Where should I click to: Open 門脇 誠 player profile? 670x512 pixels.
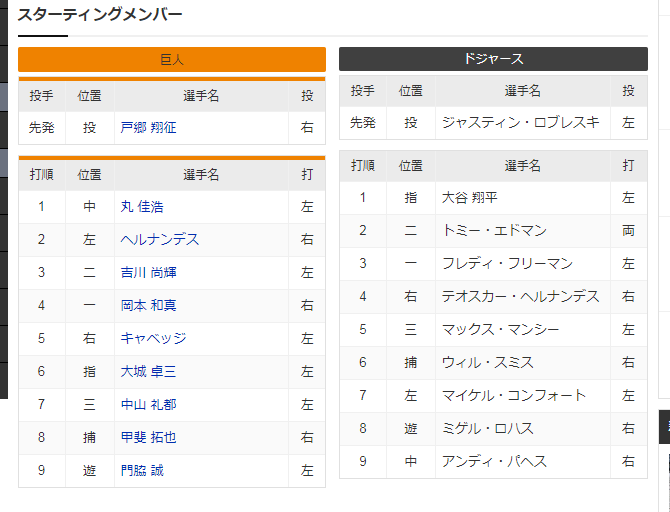tap(142, 470)
